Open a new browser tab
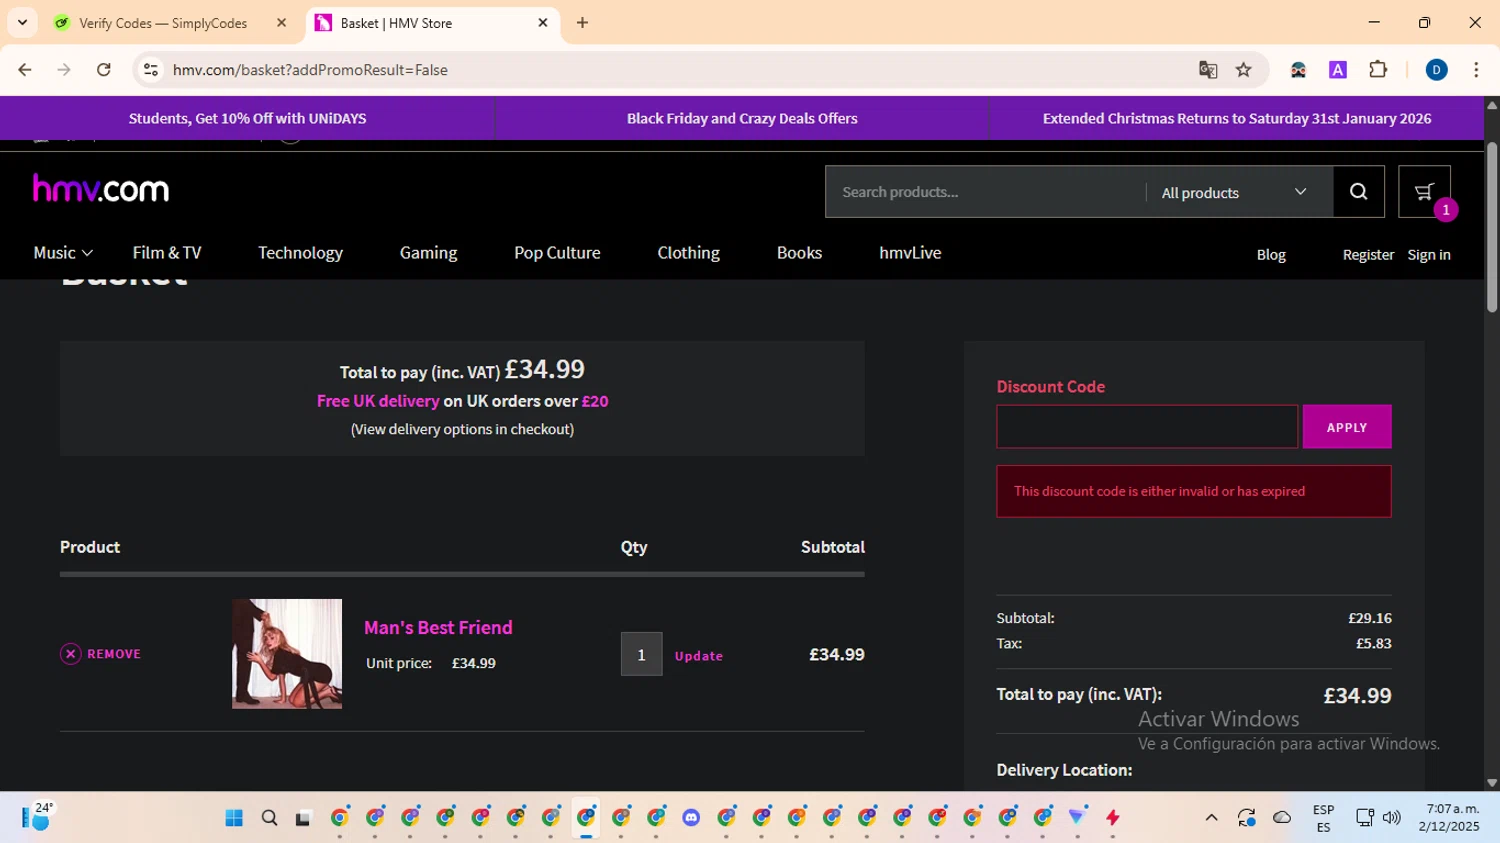This screenshot has height=843, width=1500. tap(582, 23)
